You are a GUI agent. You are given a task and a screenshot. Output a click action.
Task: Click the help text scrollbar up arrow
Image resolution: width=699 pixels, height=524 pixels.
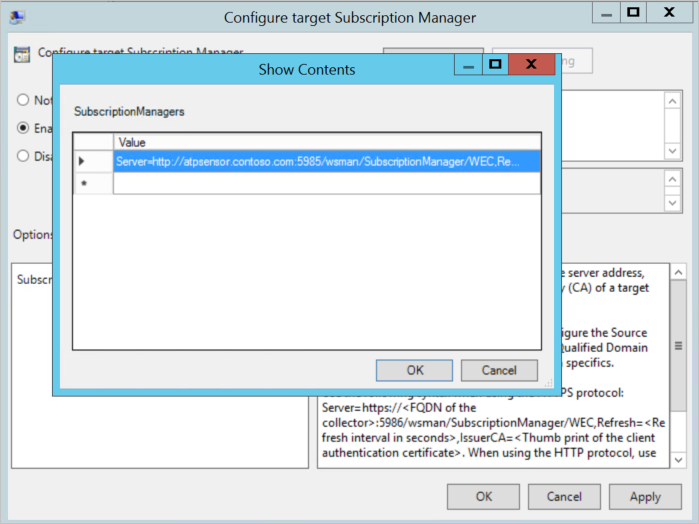click(x=678, y=272)
